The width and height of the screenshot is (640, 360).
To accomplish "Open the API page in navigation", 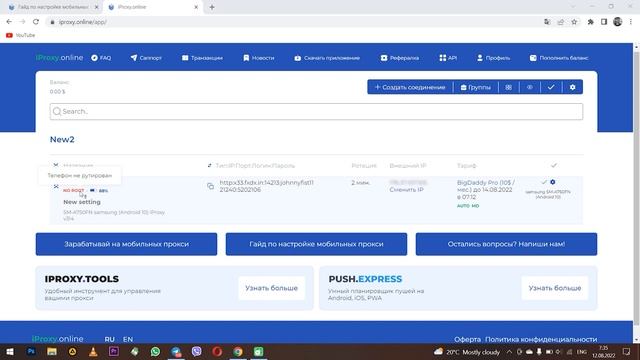I will point(448,58).
